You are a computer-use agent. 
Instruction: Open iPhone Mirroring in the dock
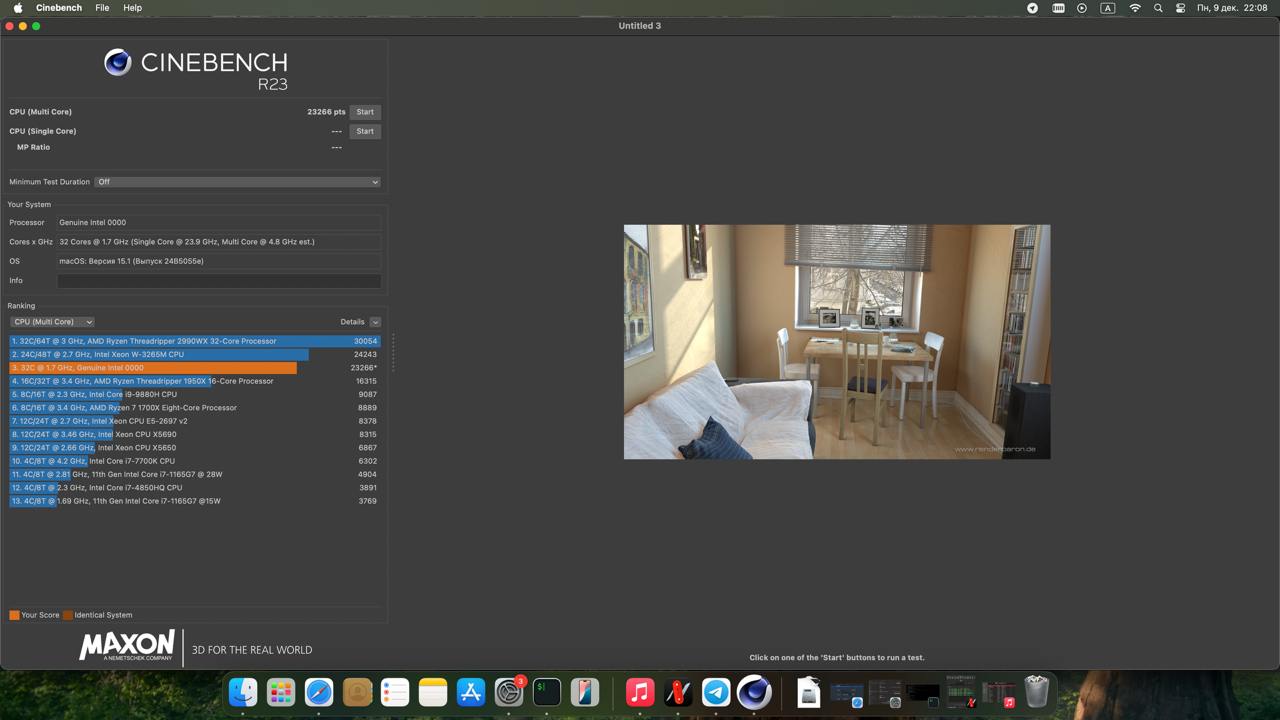(x=585, y=692)
